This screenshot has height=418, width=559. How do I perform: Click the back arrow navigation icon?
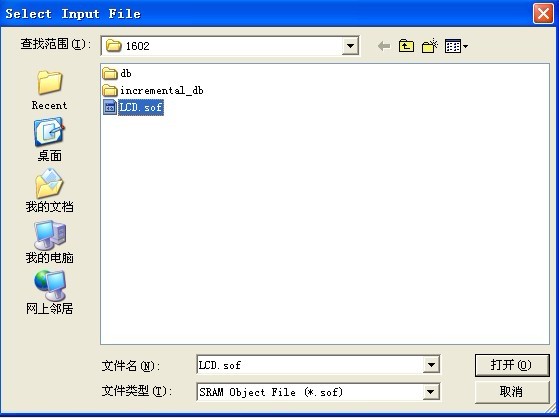click(384, 46)
